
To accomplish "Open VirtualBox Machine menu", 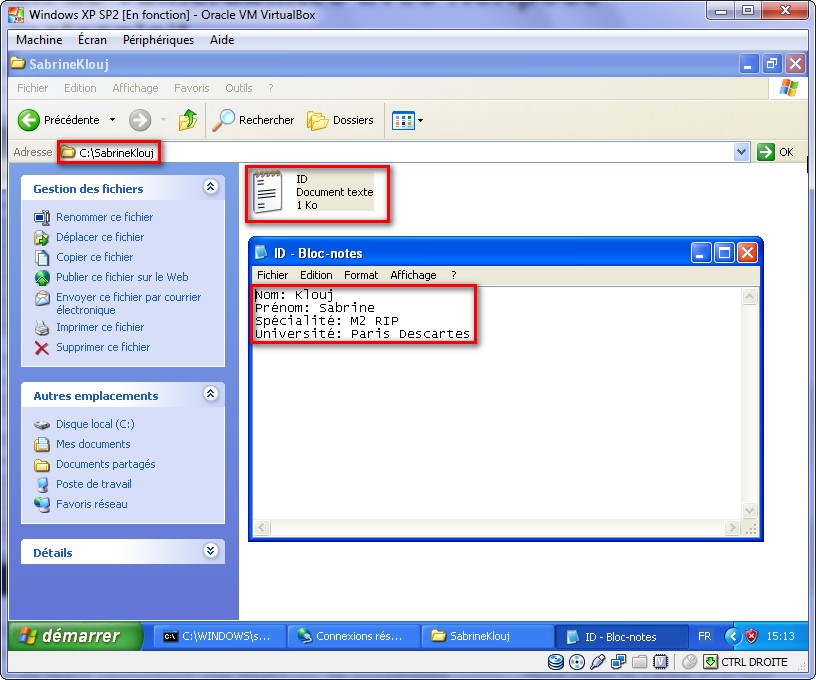I will point(39,40).
